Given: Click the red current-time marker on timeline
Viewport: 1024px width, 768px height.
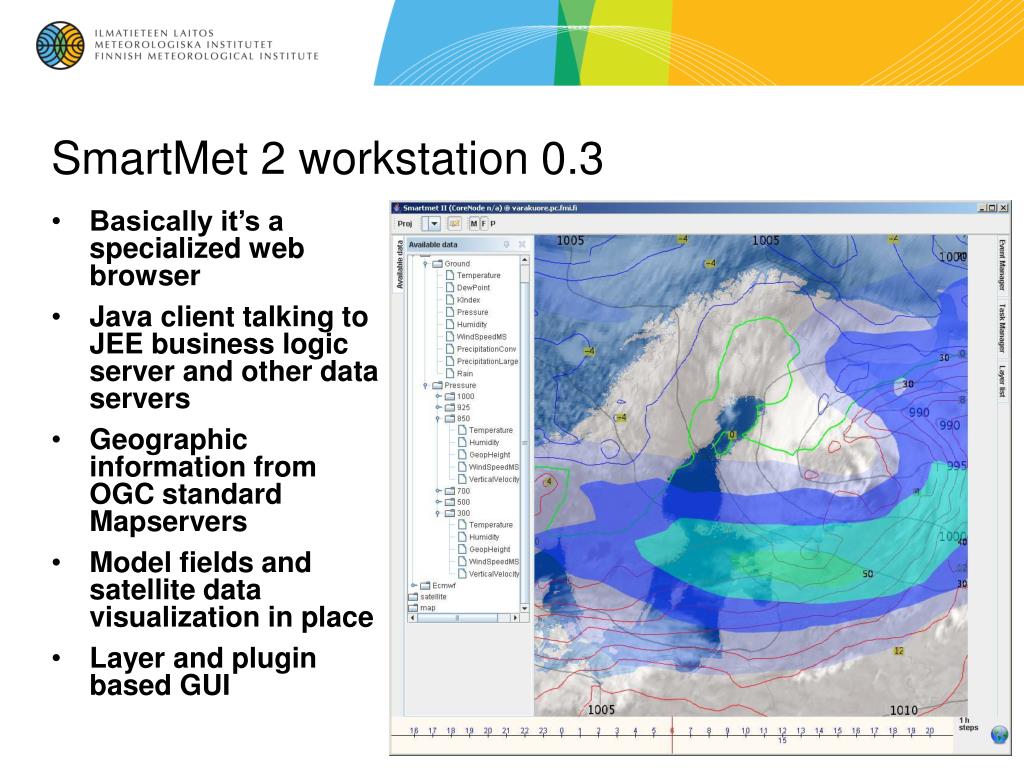Looking at the screenshot, I should click(x=671, y=735).
